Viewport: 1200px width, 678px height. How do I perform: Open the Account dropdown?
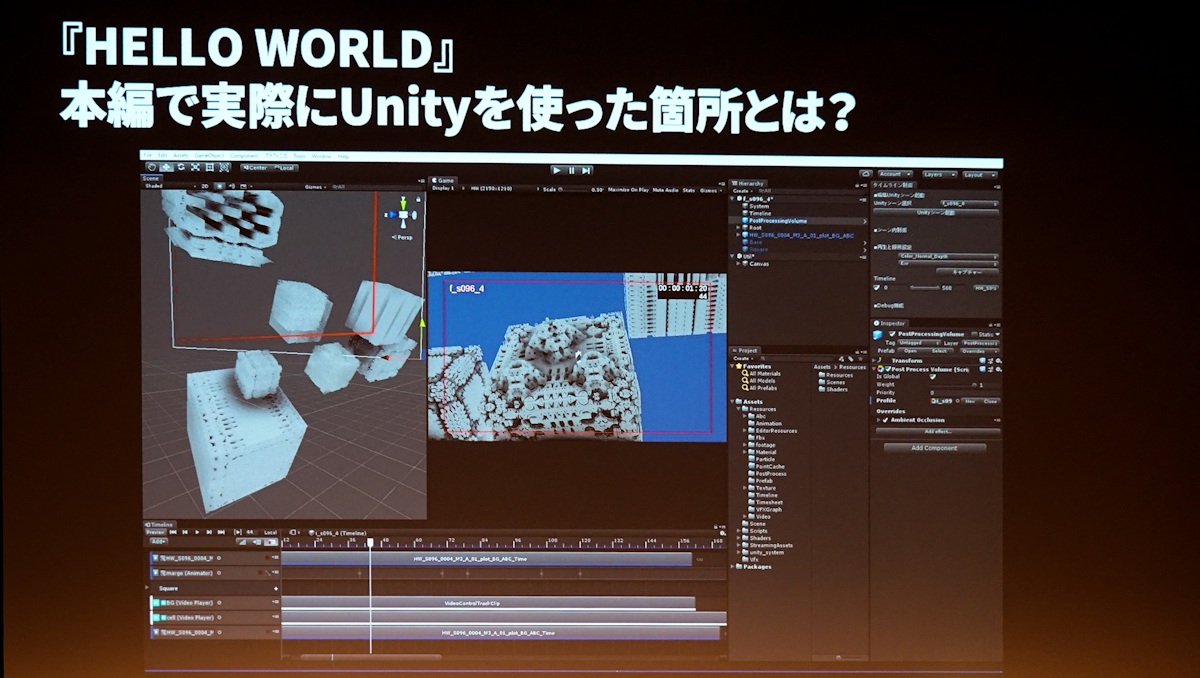pyautogui.click(x=895, y=174)
